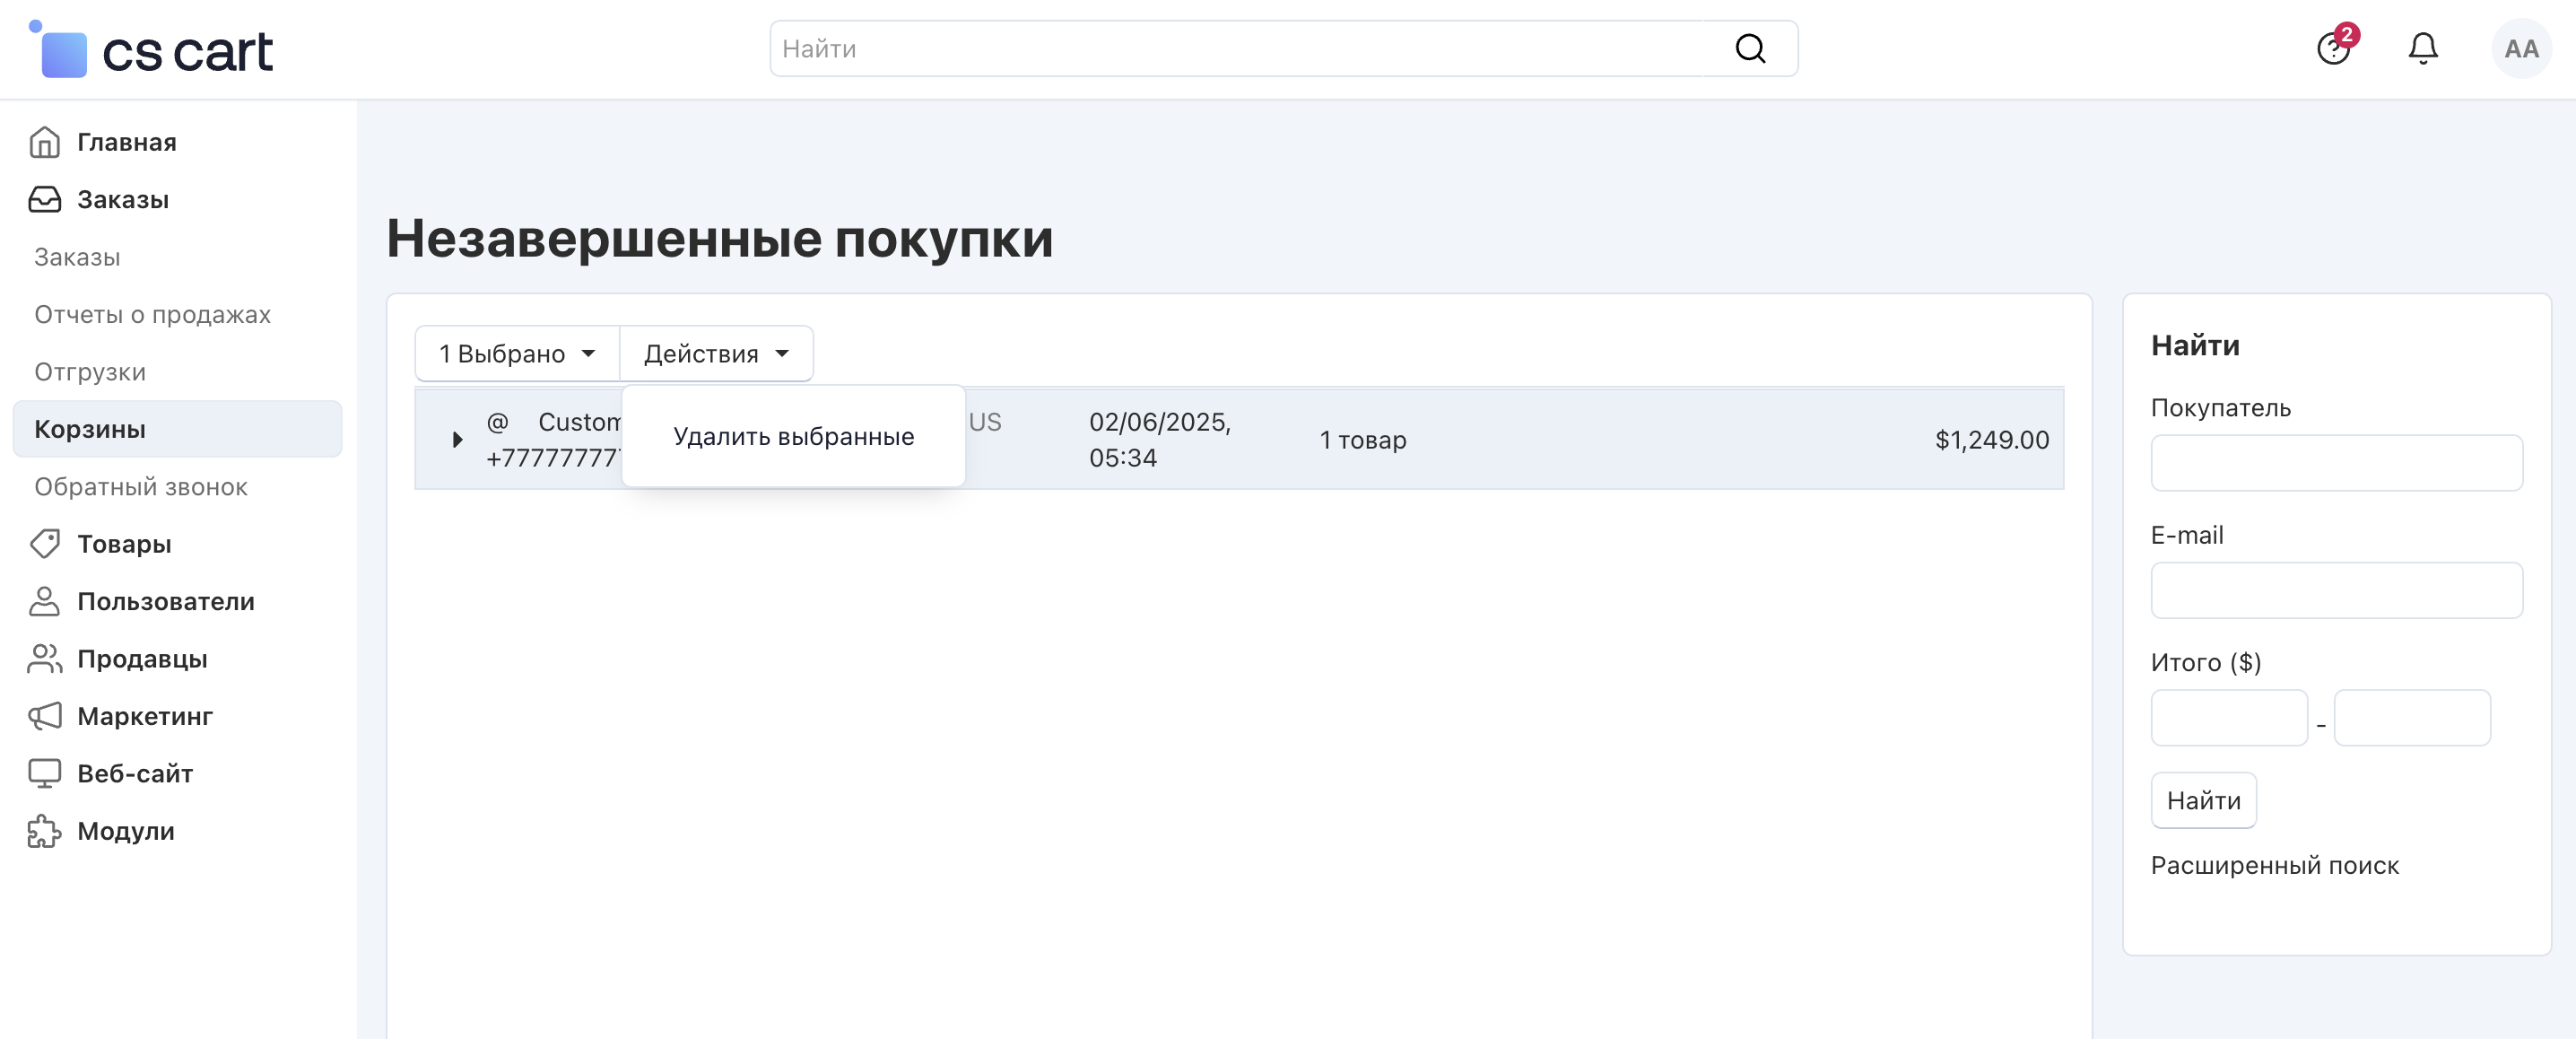Go to Отчеты о продажах submenu
Image resolution: width=2576 pixels, height=1039 pixels.
click(x=152, y=314)
